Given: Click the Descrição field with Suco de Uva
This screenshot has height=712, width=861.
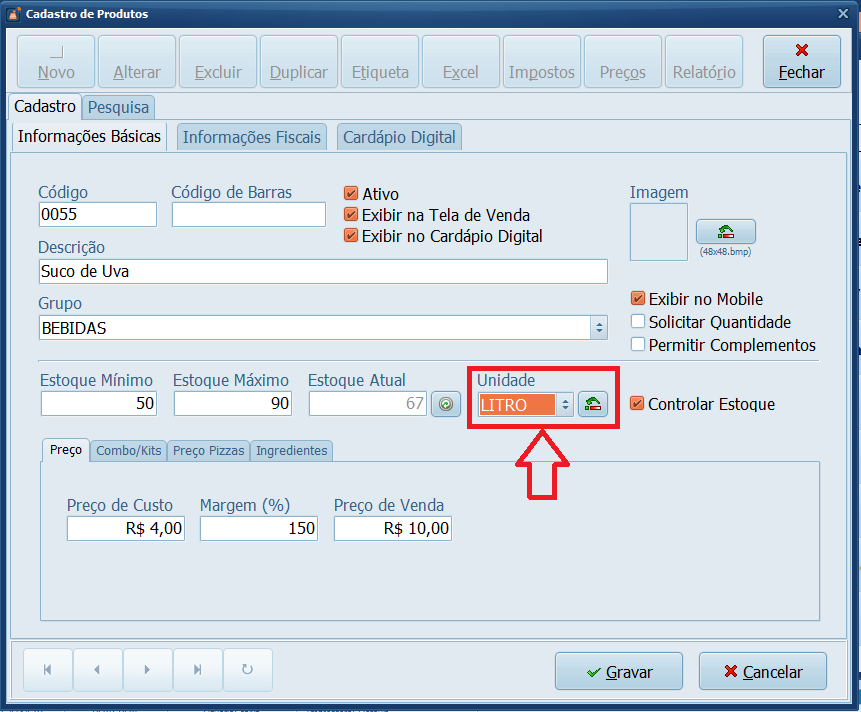Looking at the screenshot, I should (x=322, y=271).
